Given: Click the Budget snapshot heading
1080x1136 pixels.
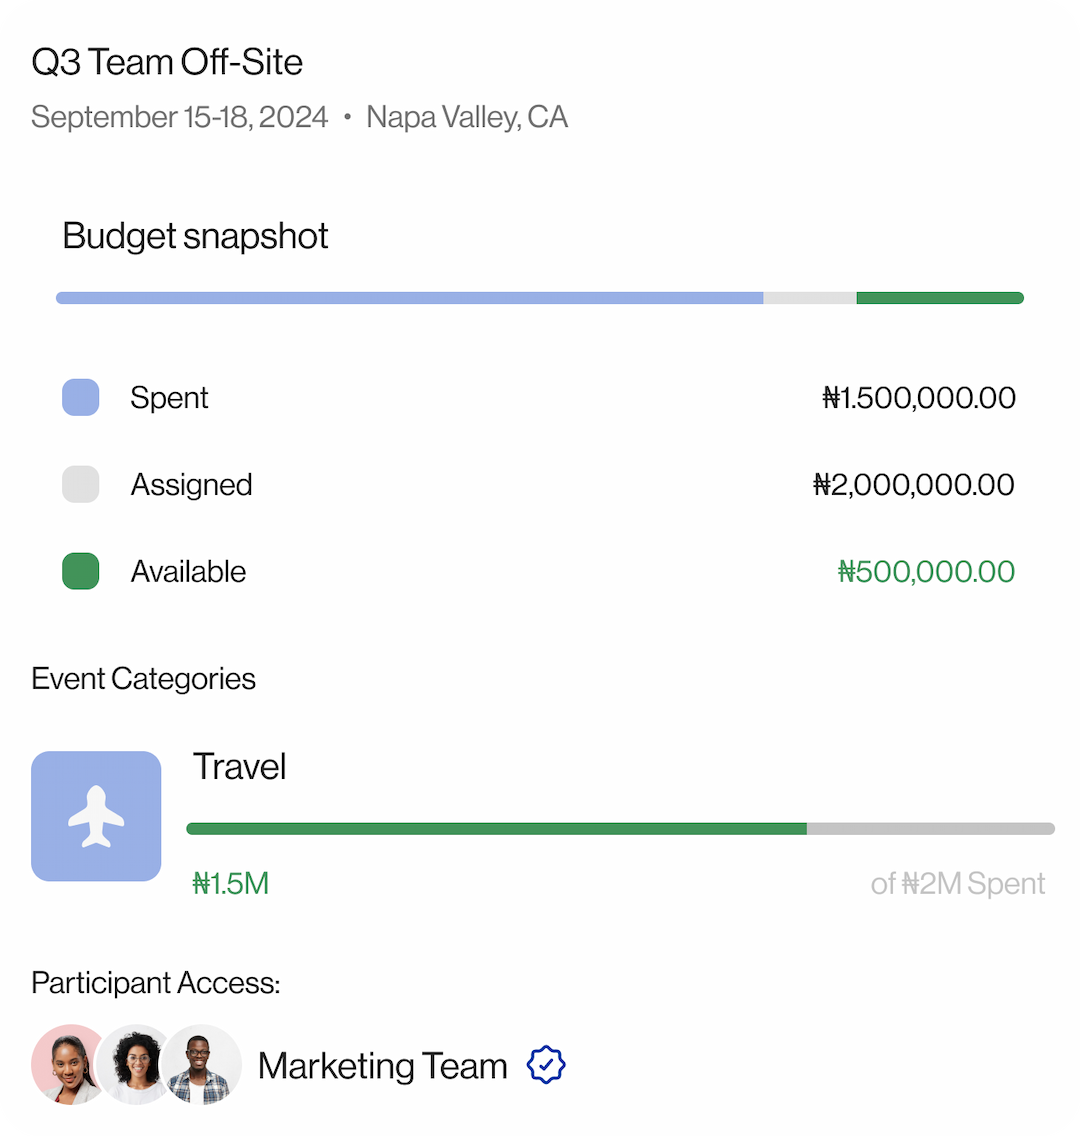Looking at the screenshot, I should pos(195,236).
